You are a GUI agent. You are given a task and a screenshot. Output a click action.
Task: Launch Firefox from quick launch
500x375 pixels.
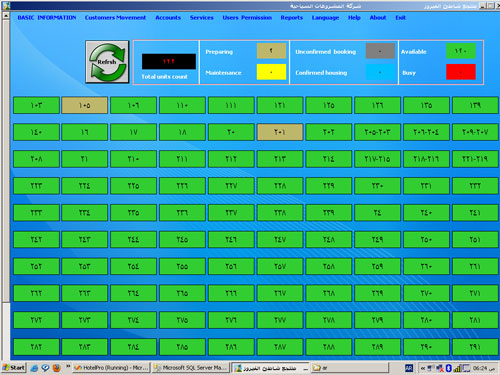pyautogui.click(x=57, y=368)
